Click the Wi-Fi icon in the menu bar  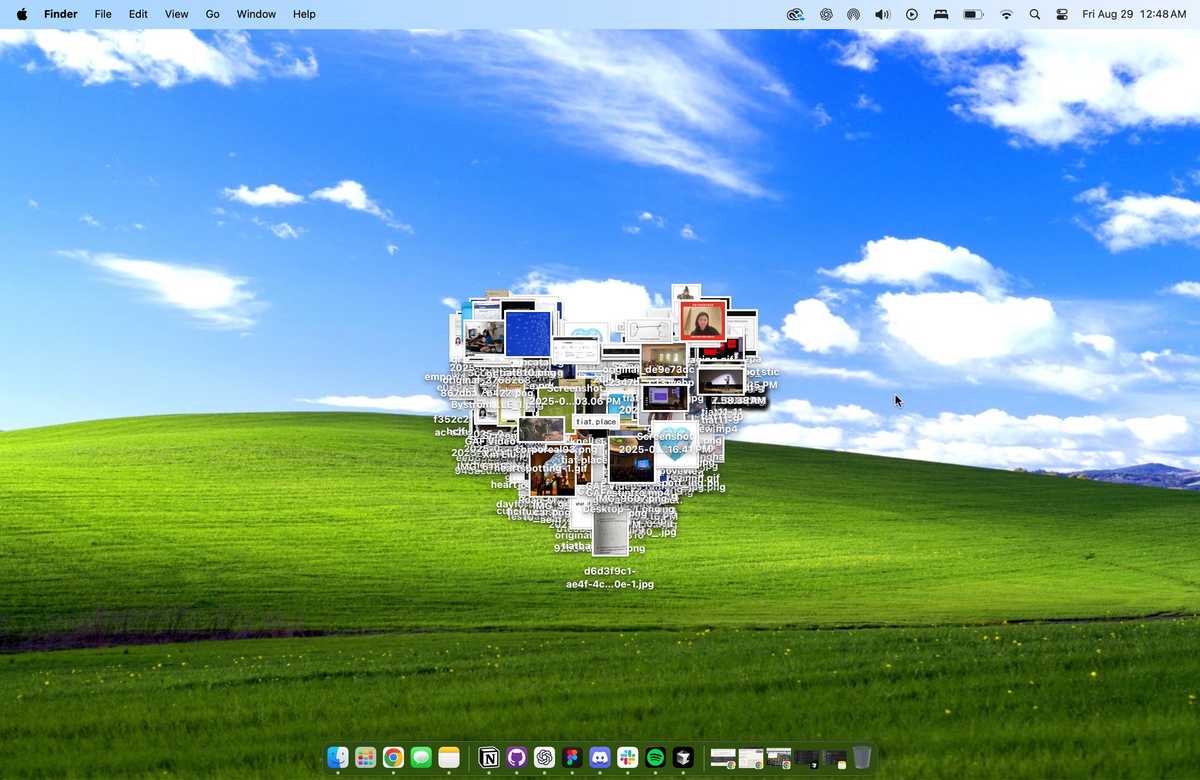coord(1006,14)
